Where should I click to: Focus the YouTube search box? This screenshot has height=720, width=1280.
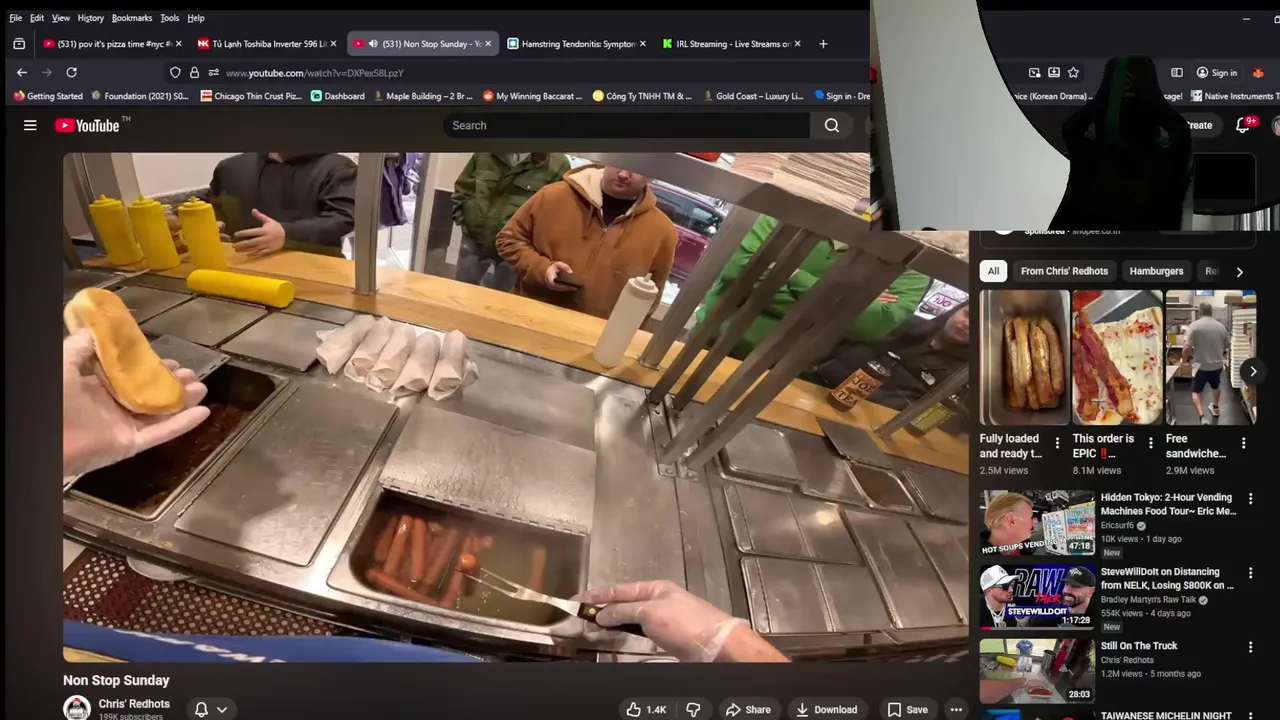coord(627,125)
